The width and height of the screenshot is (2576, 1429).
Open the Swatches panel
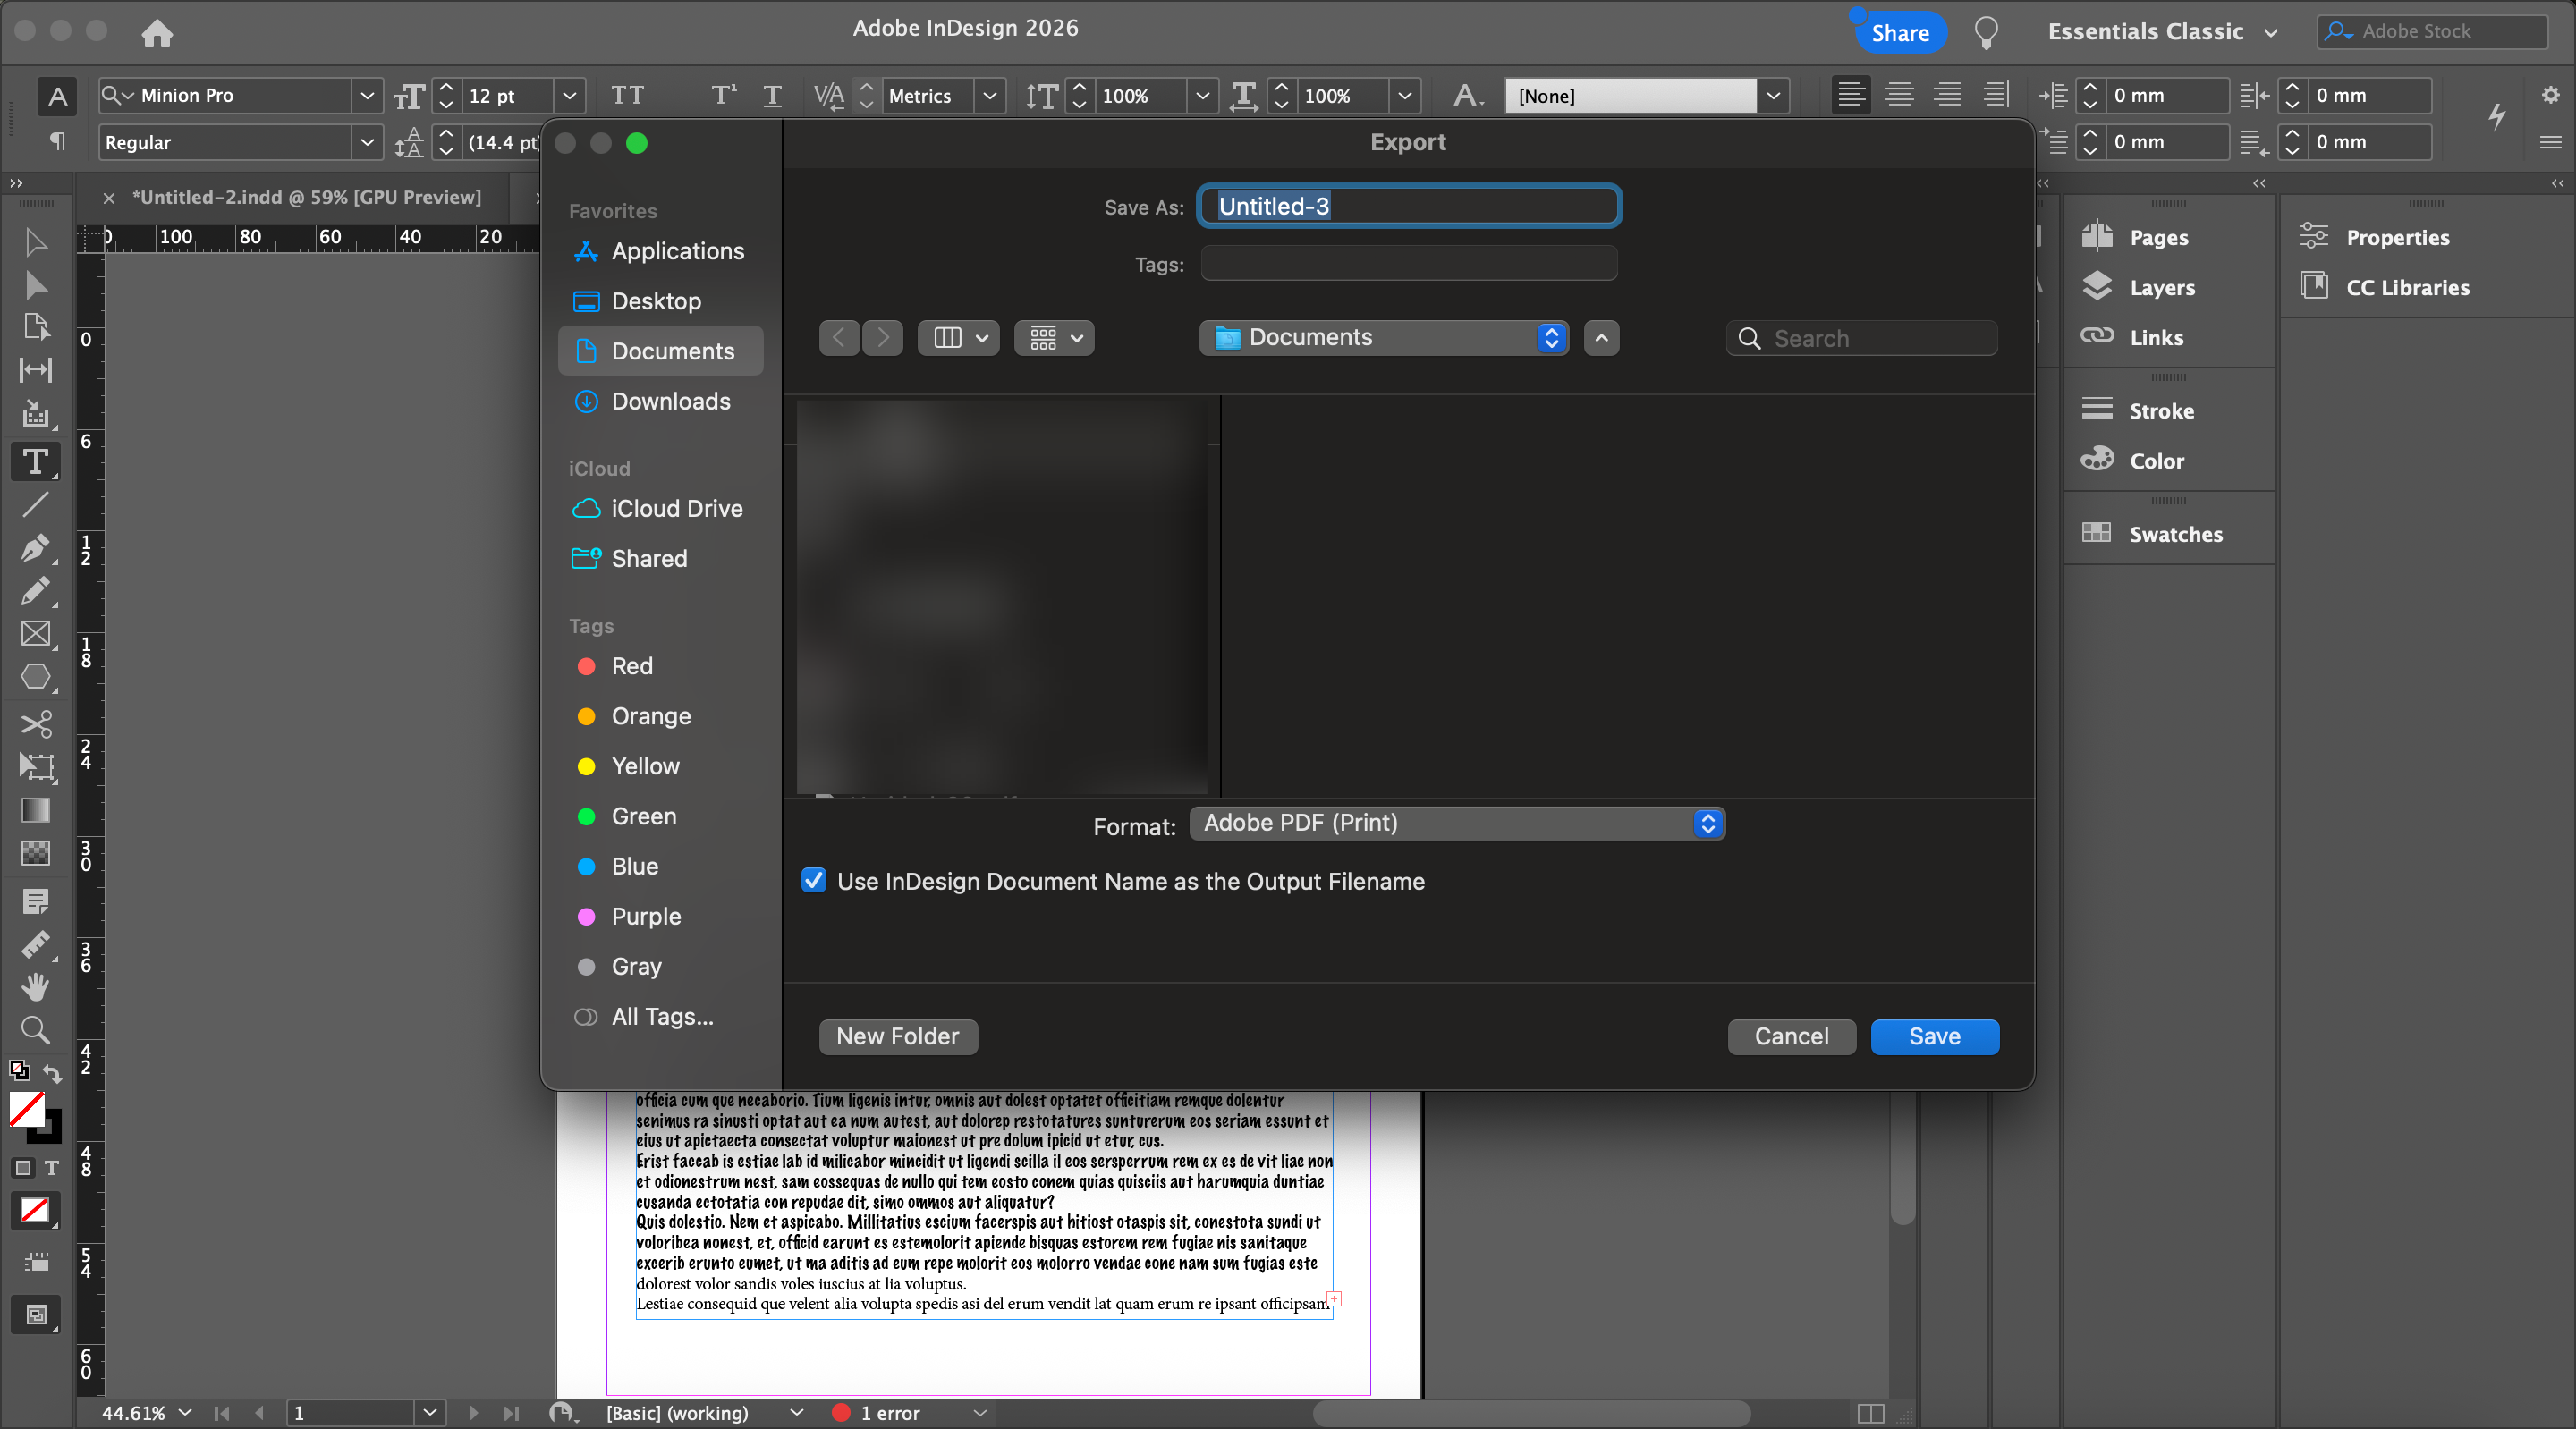[x=2174, y=534]
